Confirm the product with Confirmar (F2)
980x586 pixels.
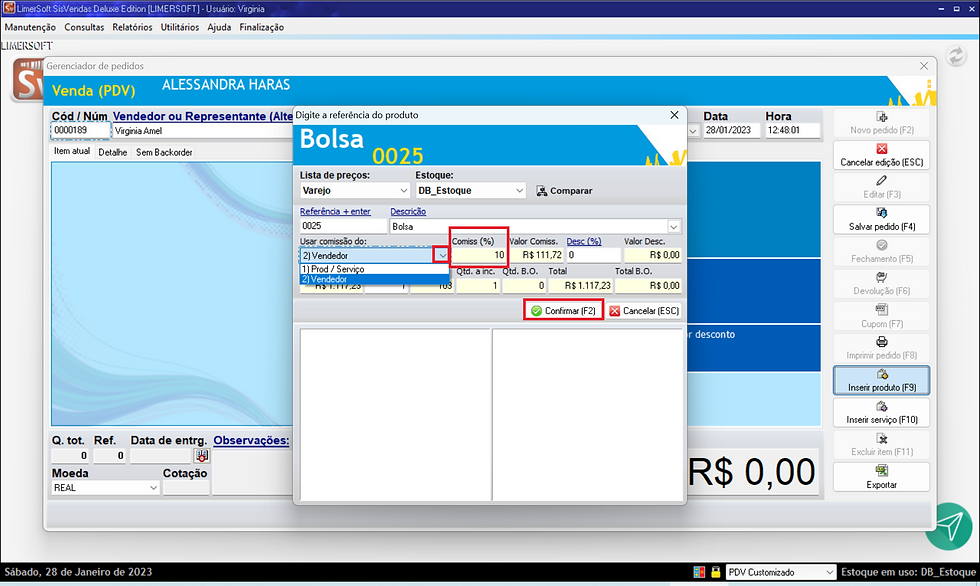pos(563,310)
